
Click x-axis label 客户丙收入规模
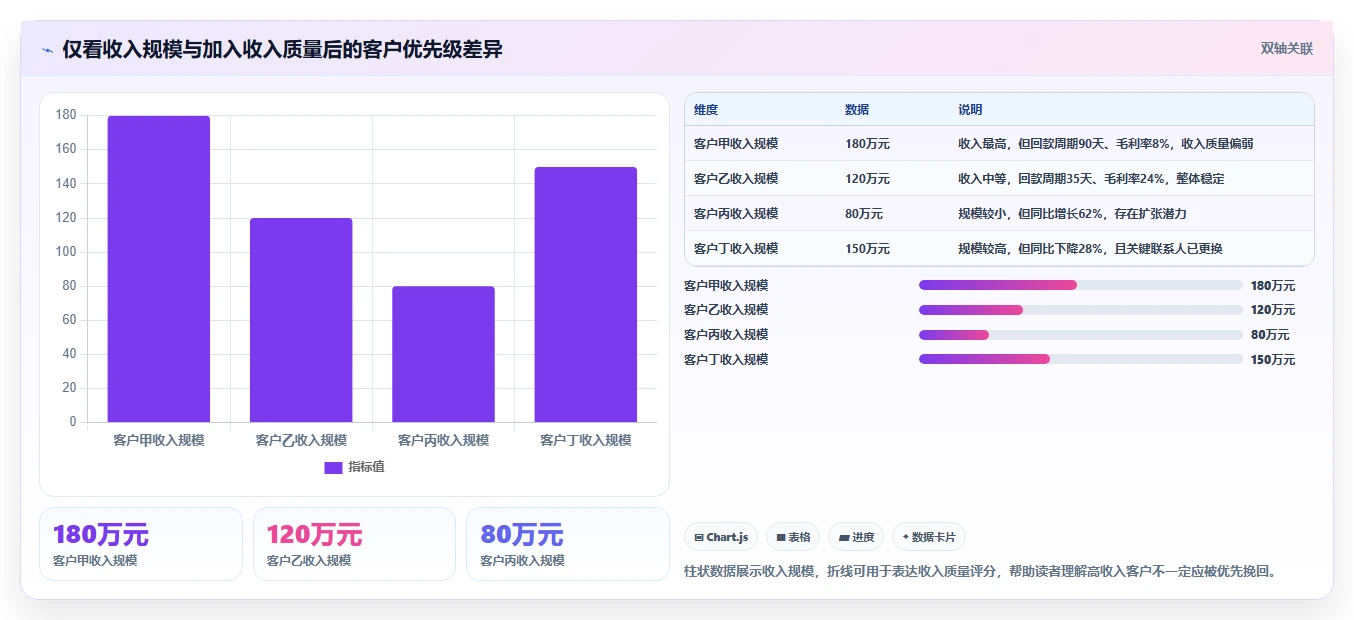(x=443, y=440)
